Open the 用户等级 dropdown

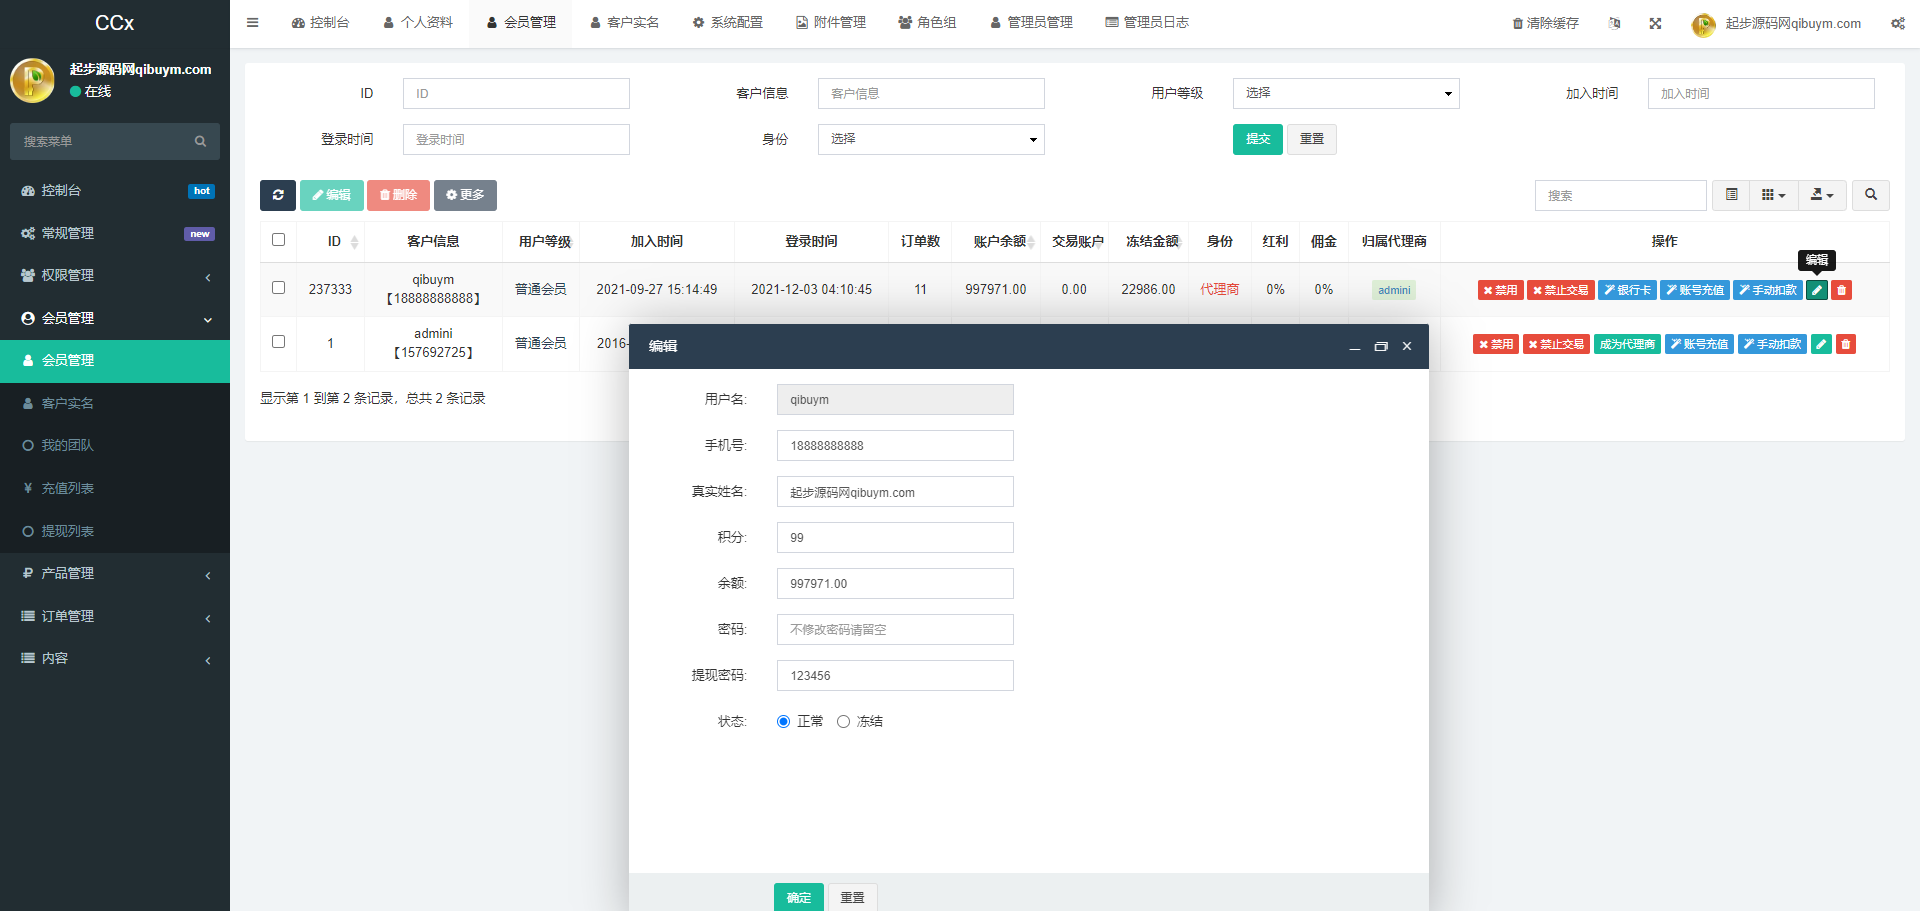pos(1345,93)
